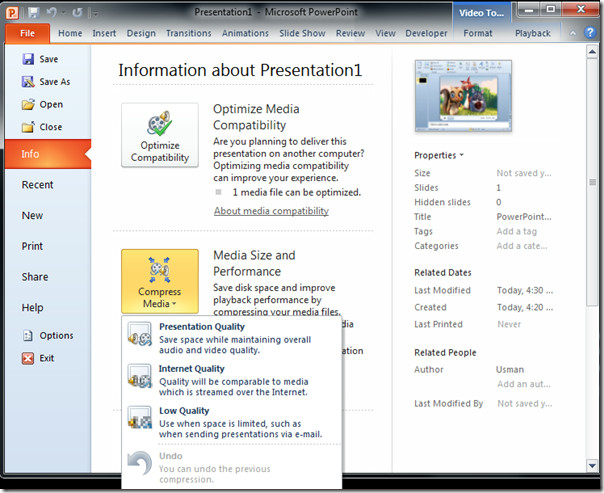Viewport: 604px width, 493px height.
Task: Open the Animations tab
Action: coord(245,34)
